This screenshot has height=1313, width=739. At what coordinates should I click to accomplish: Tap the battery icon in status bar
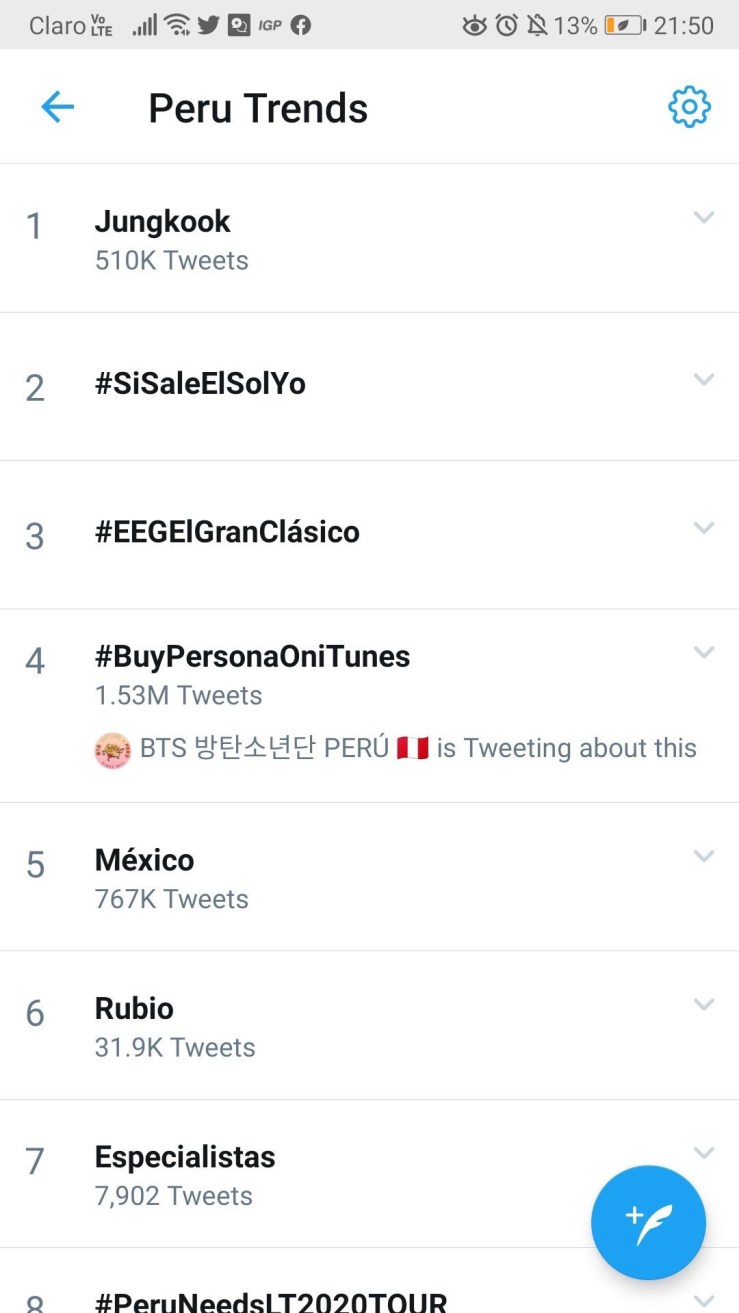tap(624, 25)
